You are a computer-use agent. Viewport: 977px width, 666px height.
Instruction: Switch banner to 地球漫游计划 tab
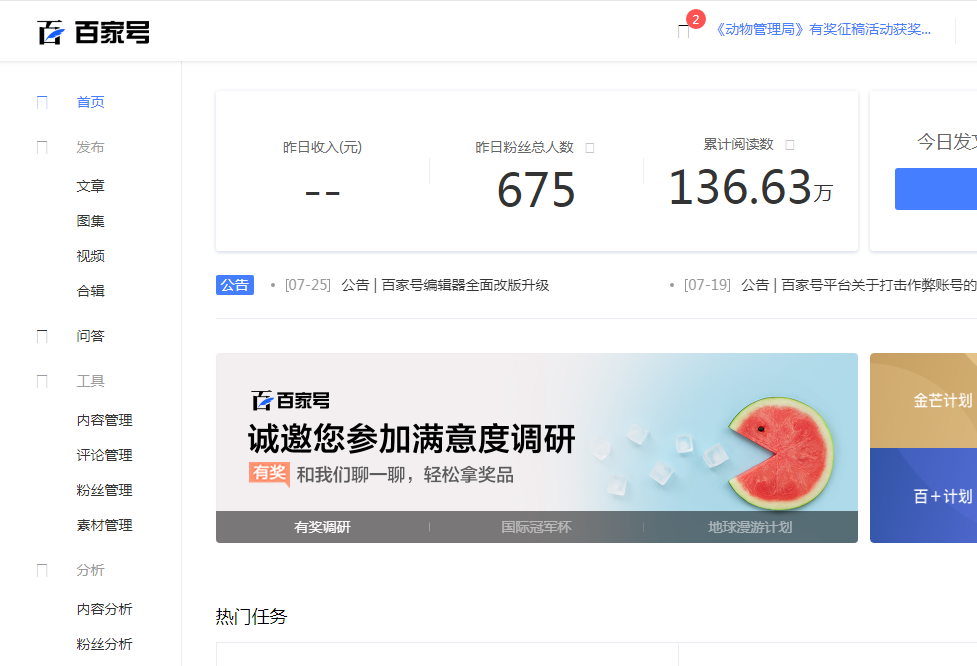point(750,527)
